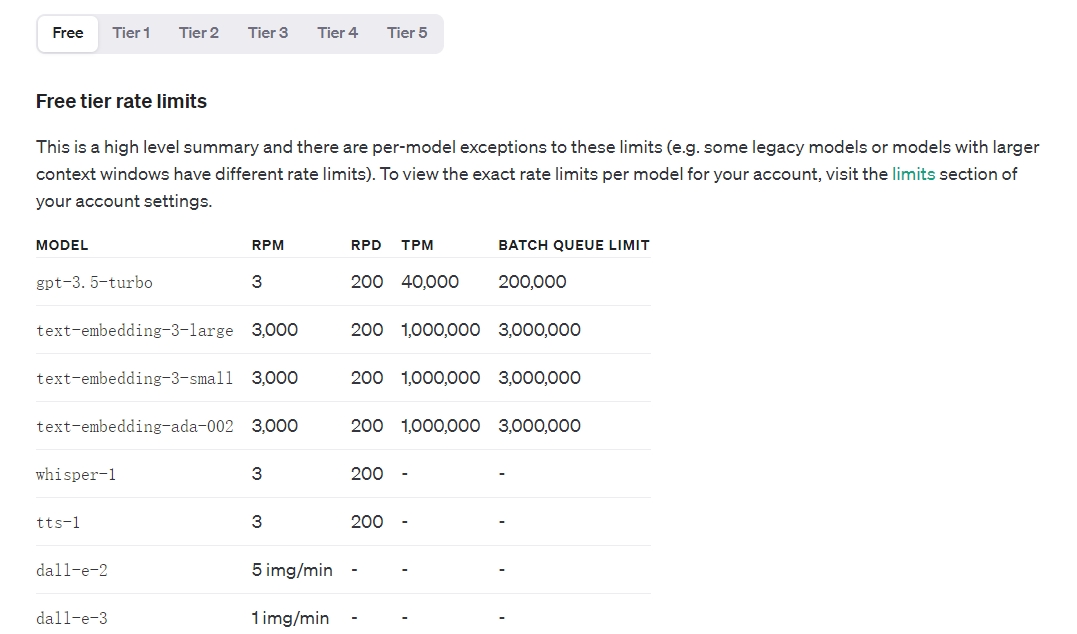Click the 200,000 batch queue value
Viewport: 1077px width, 634px height.
point(532,282)
